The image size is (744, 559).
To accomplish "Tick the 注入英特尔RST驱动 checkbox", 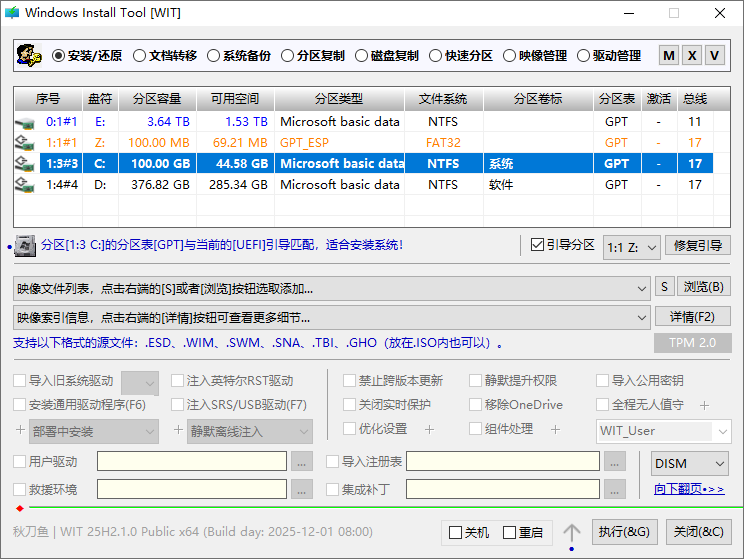I will coord(177,381).
